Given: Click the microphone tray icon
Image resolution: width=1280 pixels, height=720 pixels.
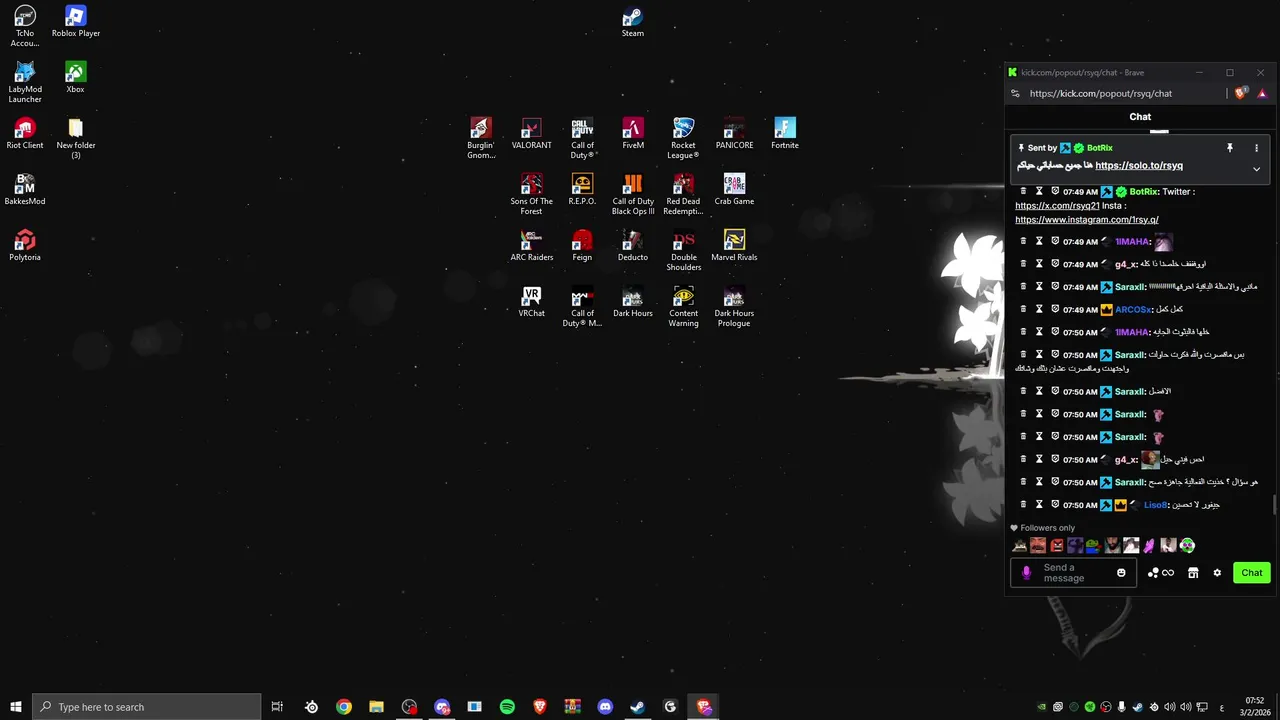Looking at the screenshot, I should pos(1122,707).
